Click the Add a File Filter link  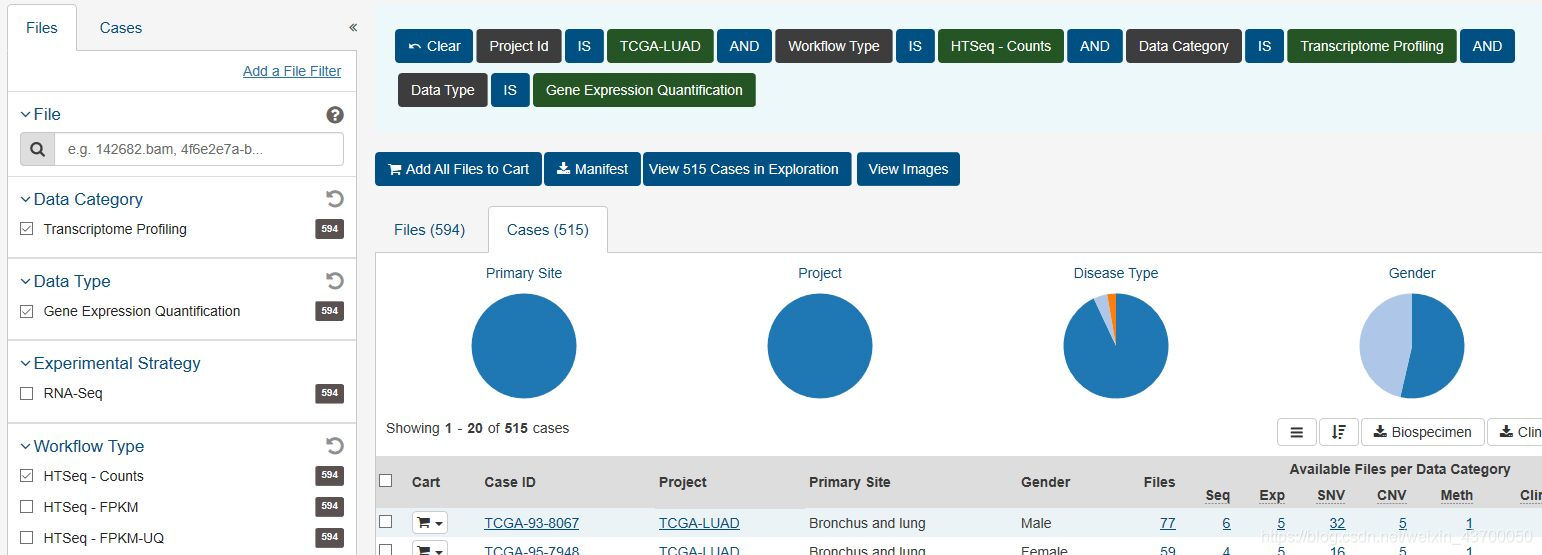point(292,71)
